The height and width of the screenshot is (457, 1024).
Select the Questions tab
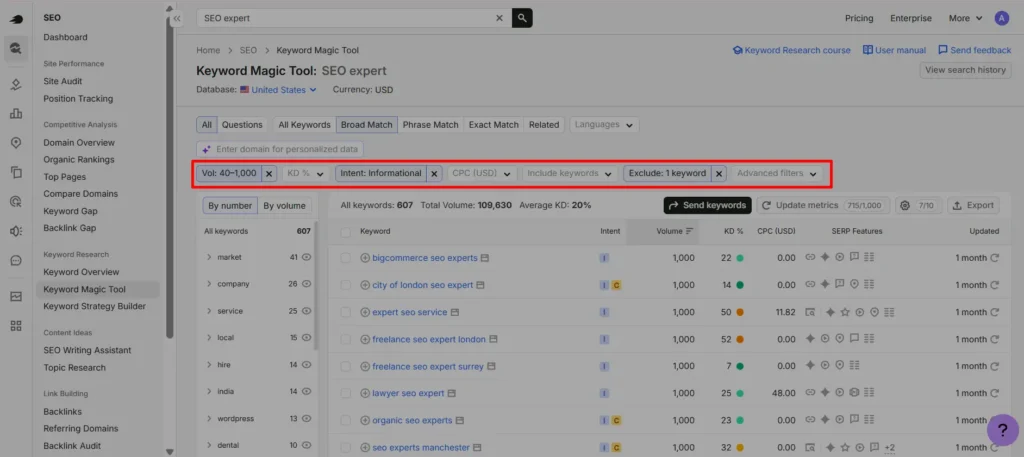(242, 125)
